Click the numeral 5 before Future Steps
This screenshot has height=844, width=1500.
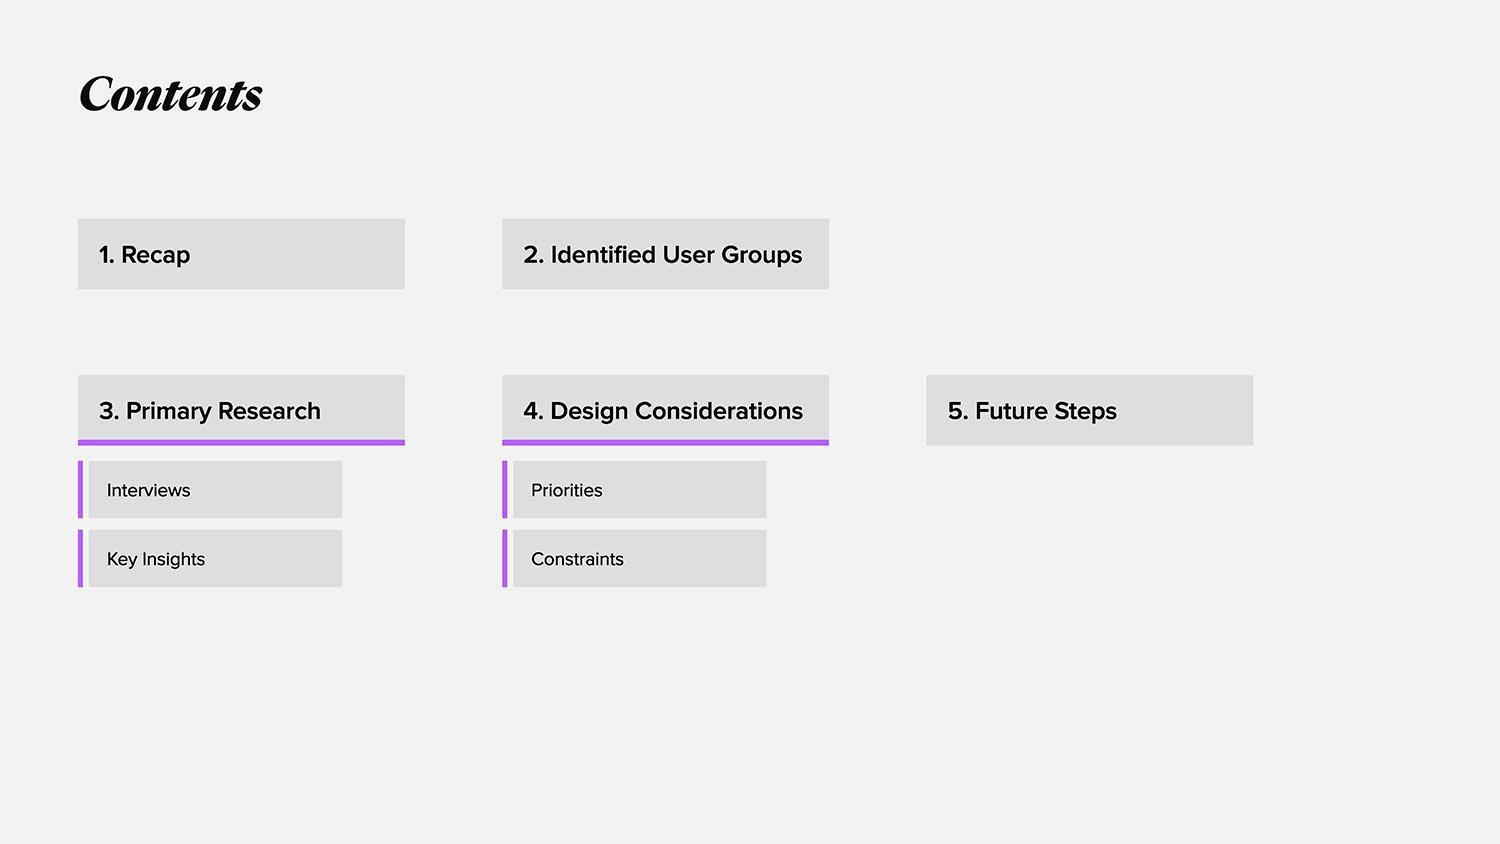956,411
